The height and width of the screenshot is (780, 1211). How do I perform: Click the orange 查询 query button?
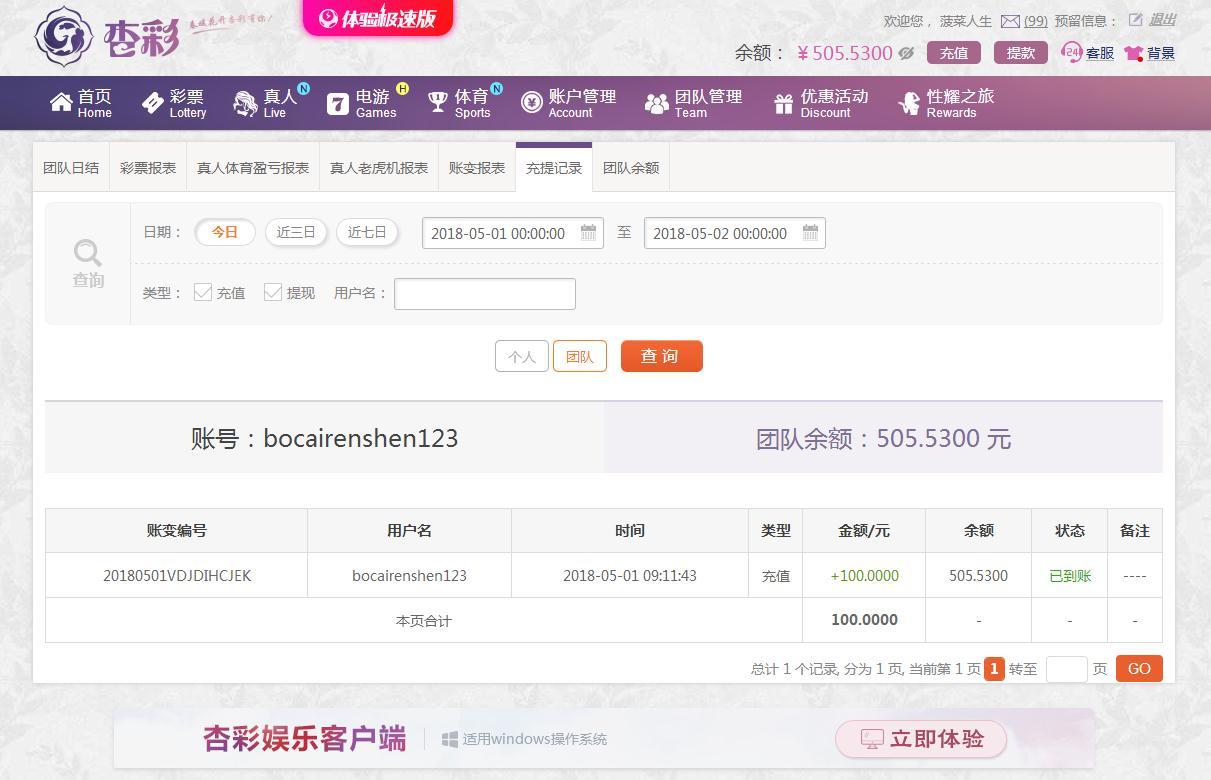(662, 356)
